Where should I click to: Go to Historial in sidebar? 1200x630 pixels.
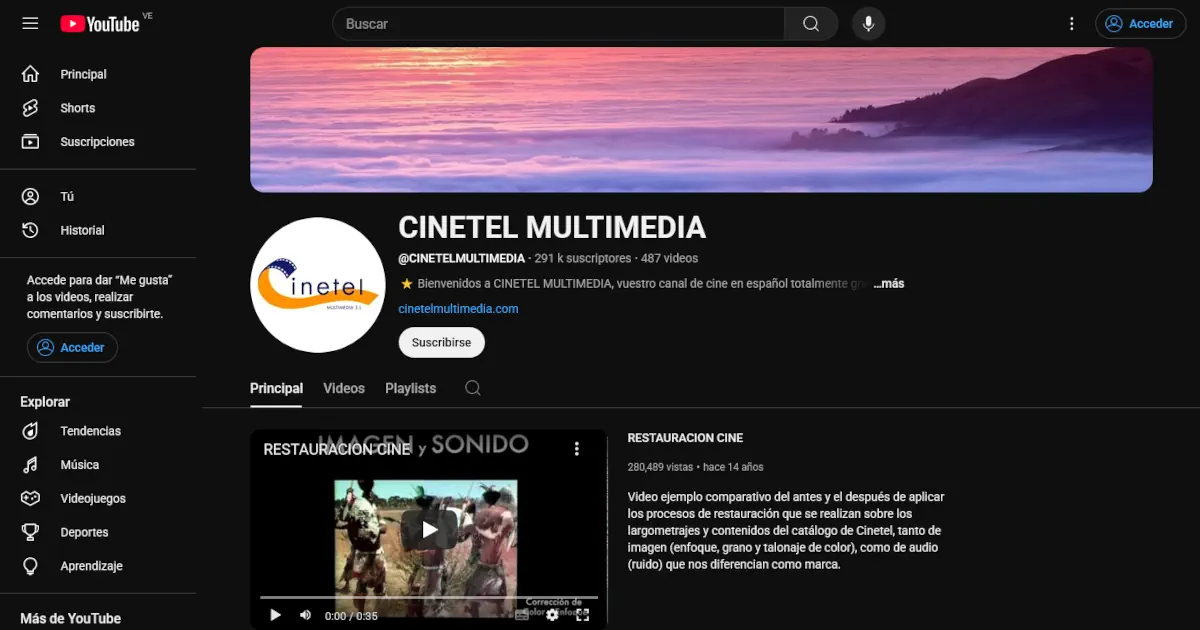click(81, 230)
